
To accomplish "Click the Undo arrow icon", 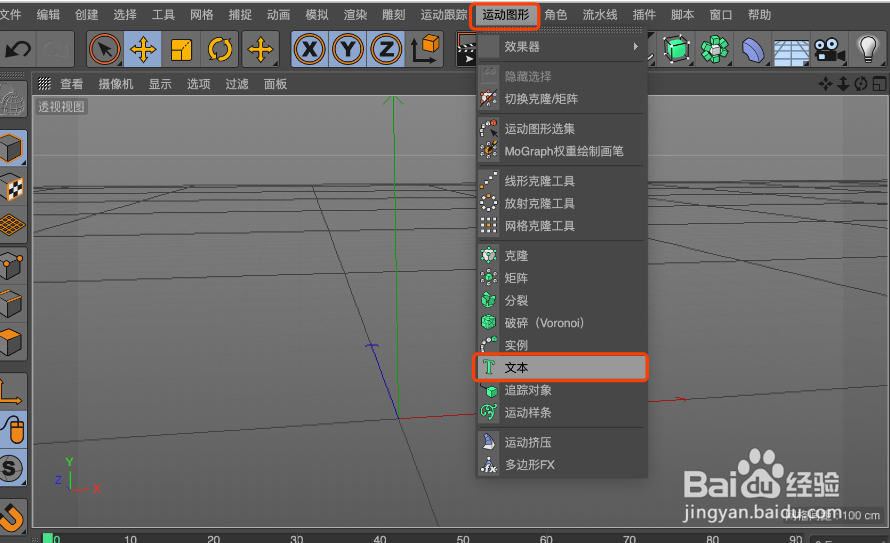I will 18,49.
